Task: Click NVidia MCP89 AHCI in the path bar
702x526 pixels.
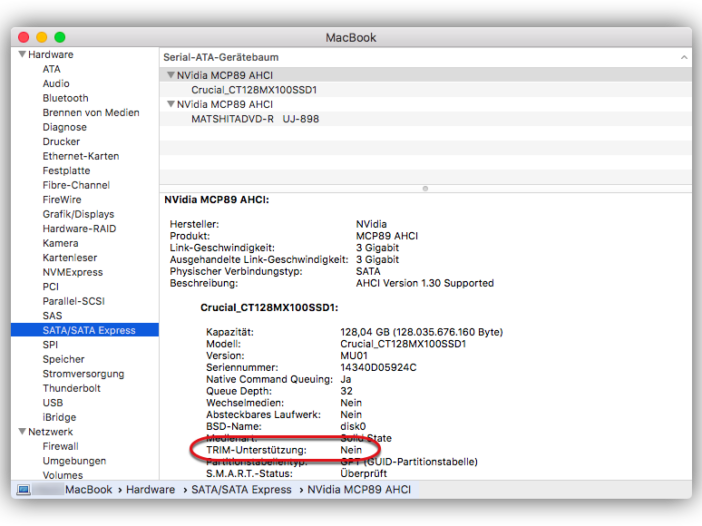Action: (359, 490)
